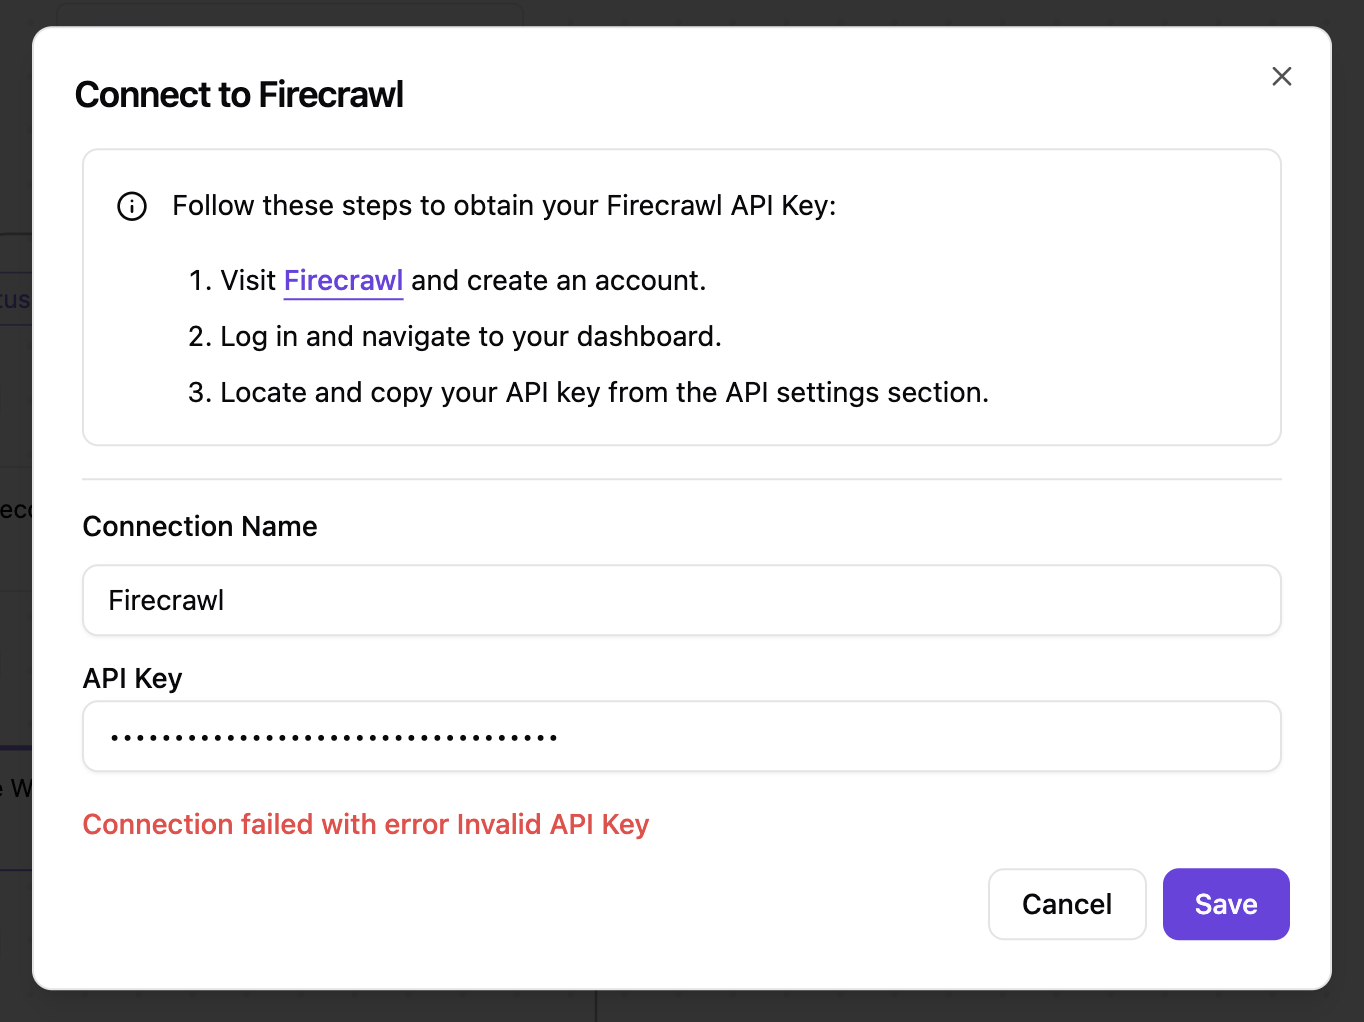Image resolution: width=1364 pixels, height=1022 pixels.
Task: Click the "Locate and copy your API key" step
Action: pyautogui.click(x=604, y=393)
